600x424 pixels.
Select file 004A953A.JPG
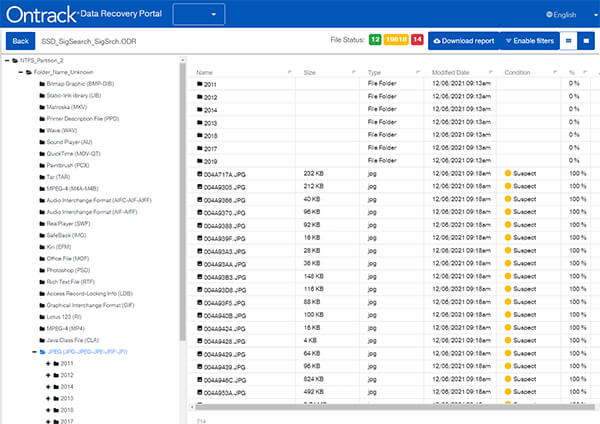point(225,393)
